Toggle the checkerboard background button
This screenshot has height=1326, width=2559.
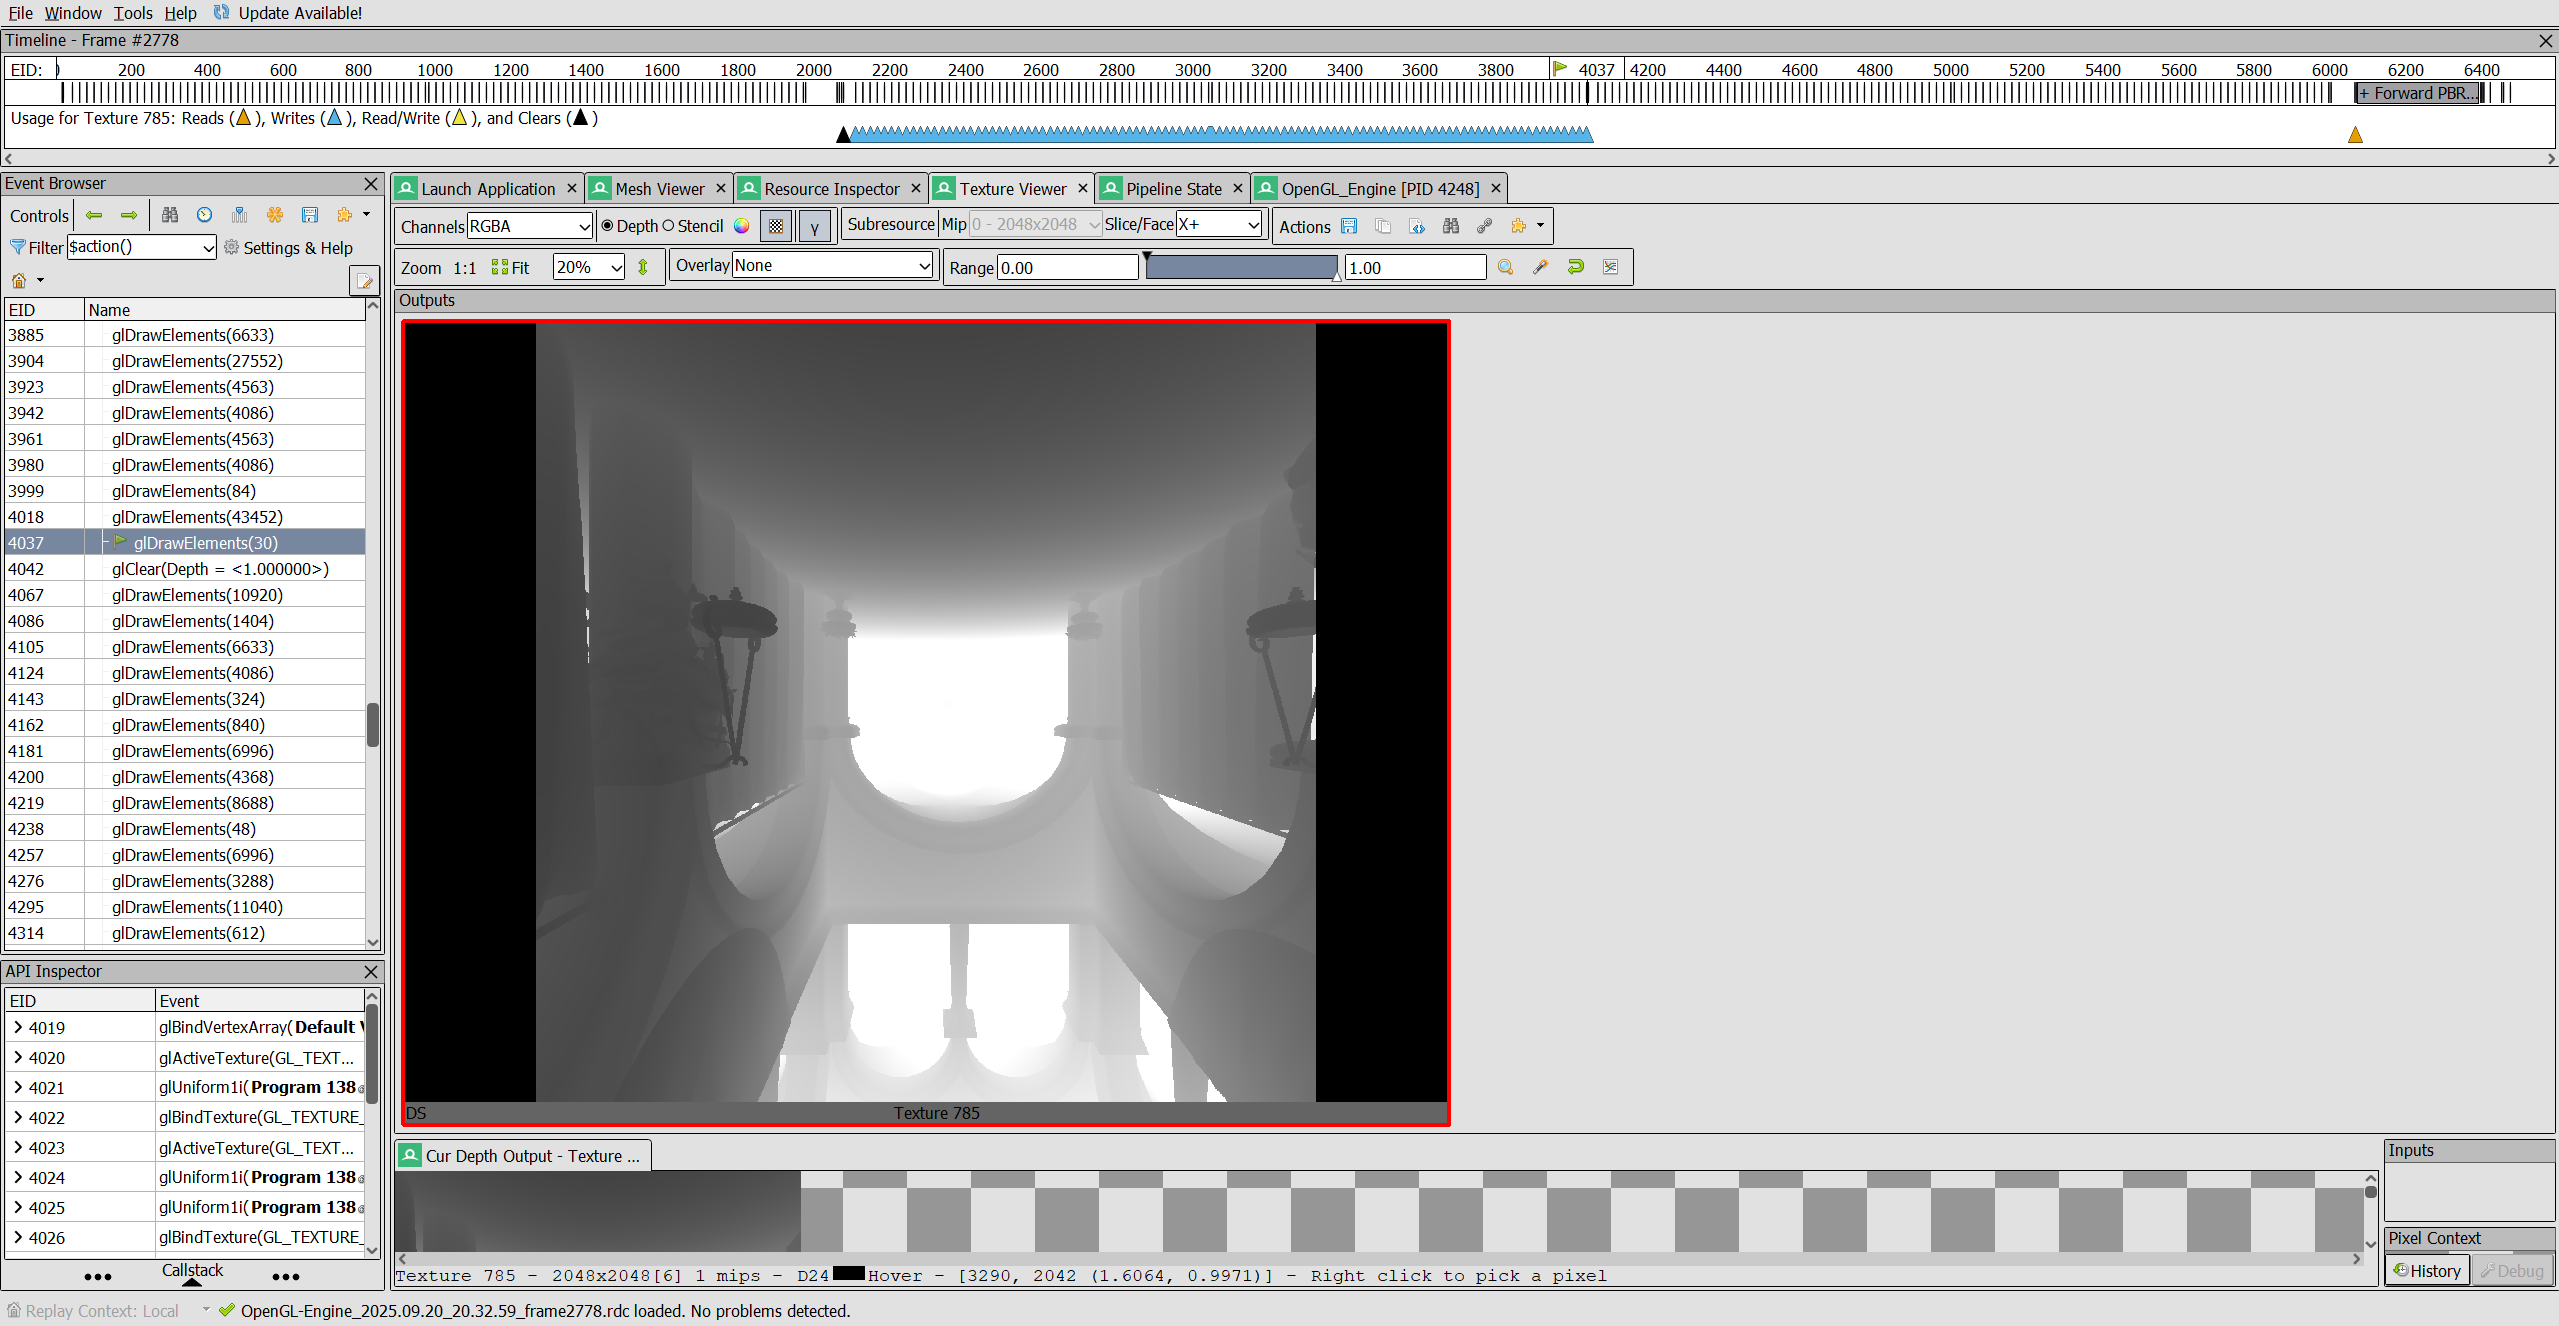pyautogui.click(x=776, y=226)
